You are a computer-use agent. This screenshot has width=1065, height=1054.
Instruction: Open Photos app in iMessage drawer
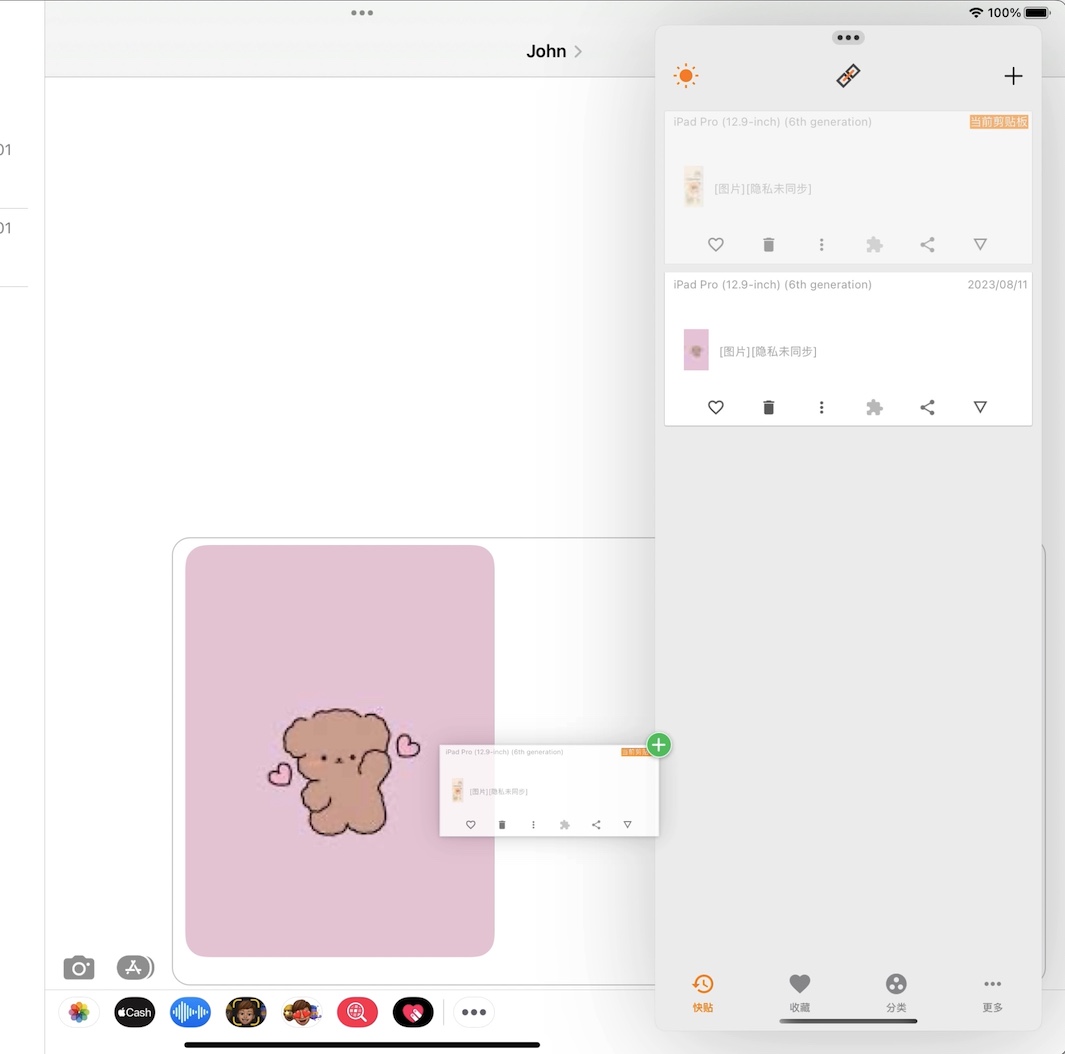coord(79,1013)
